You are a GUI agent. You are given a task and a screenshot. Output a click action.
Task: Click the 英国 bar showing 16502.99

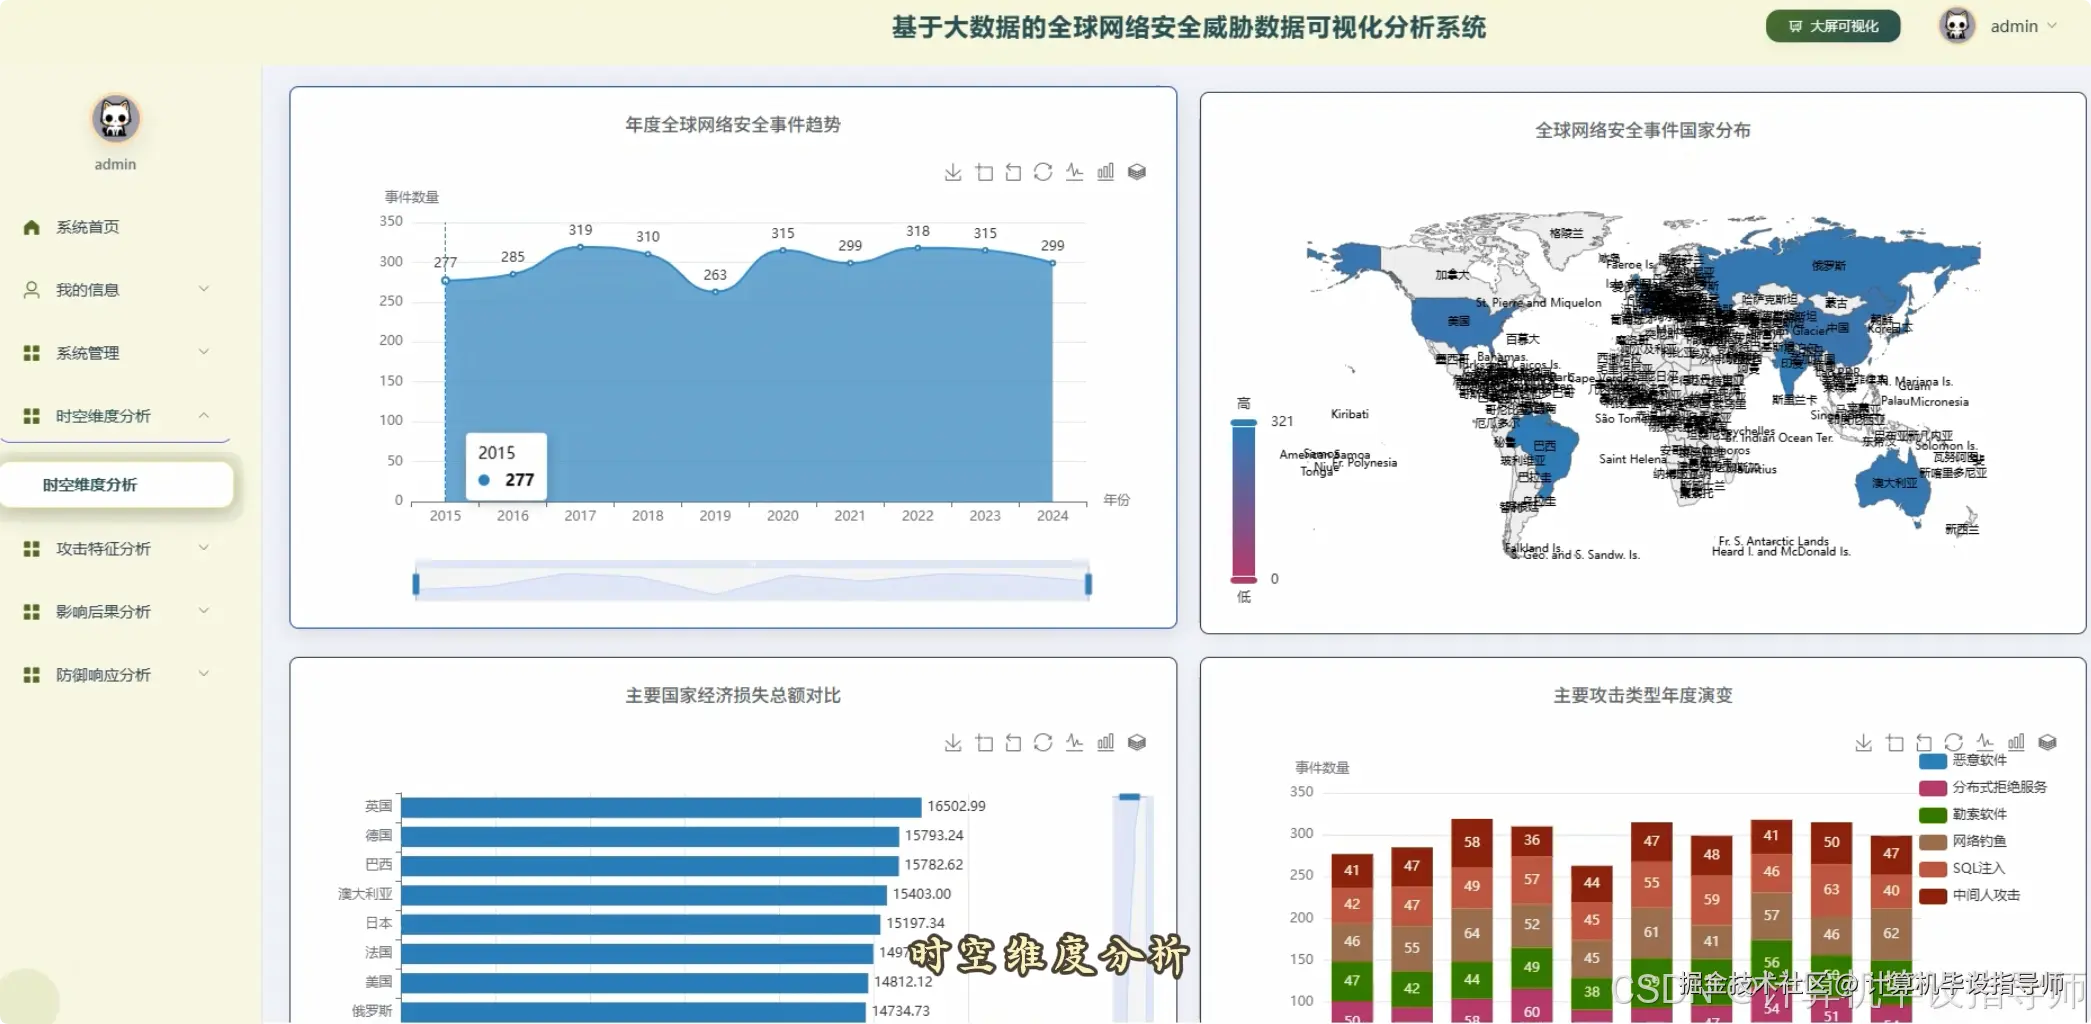tap(661, 806)
